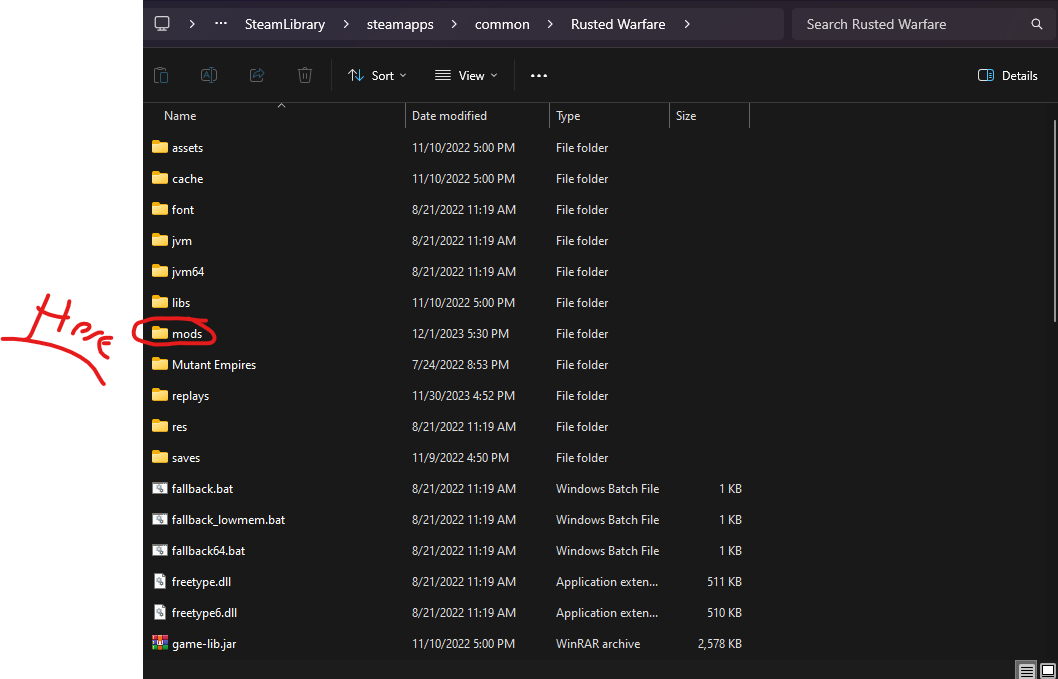Screen dimensions: 1058x679
Task: Switch to large thumbnails view layout
Action: [1046, 670]
